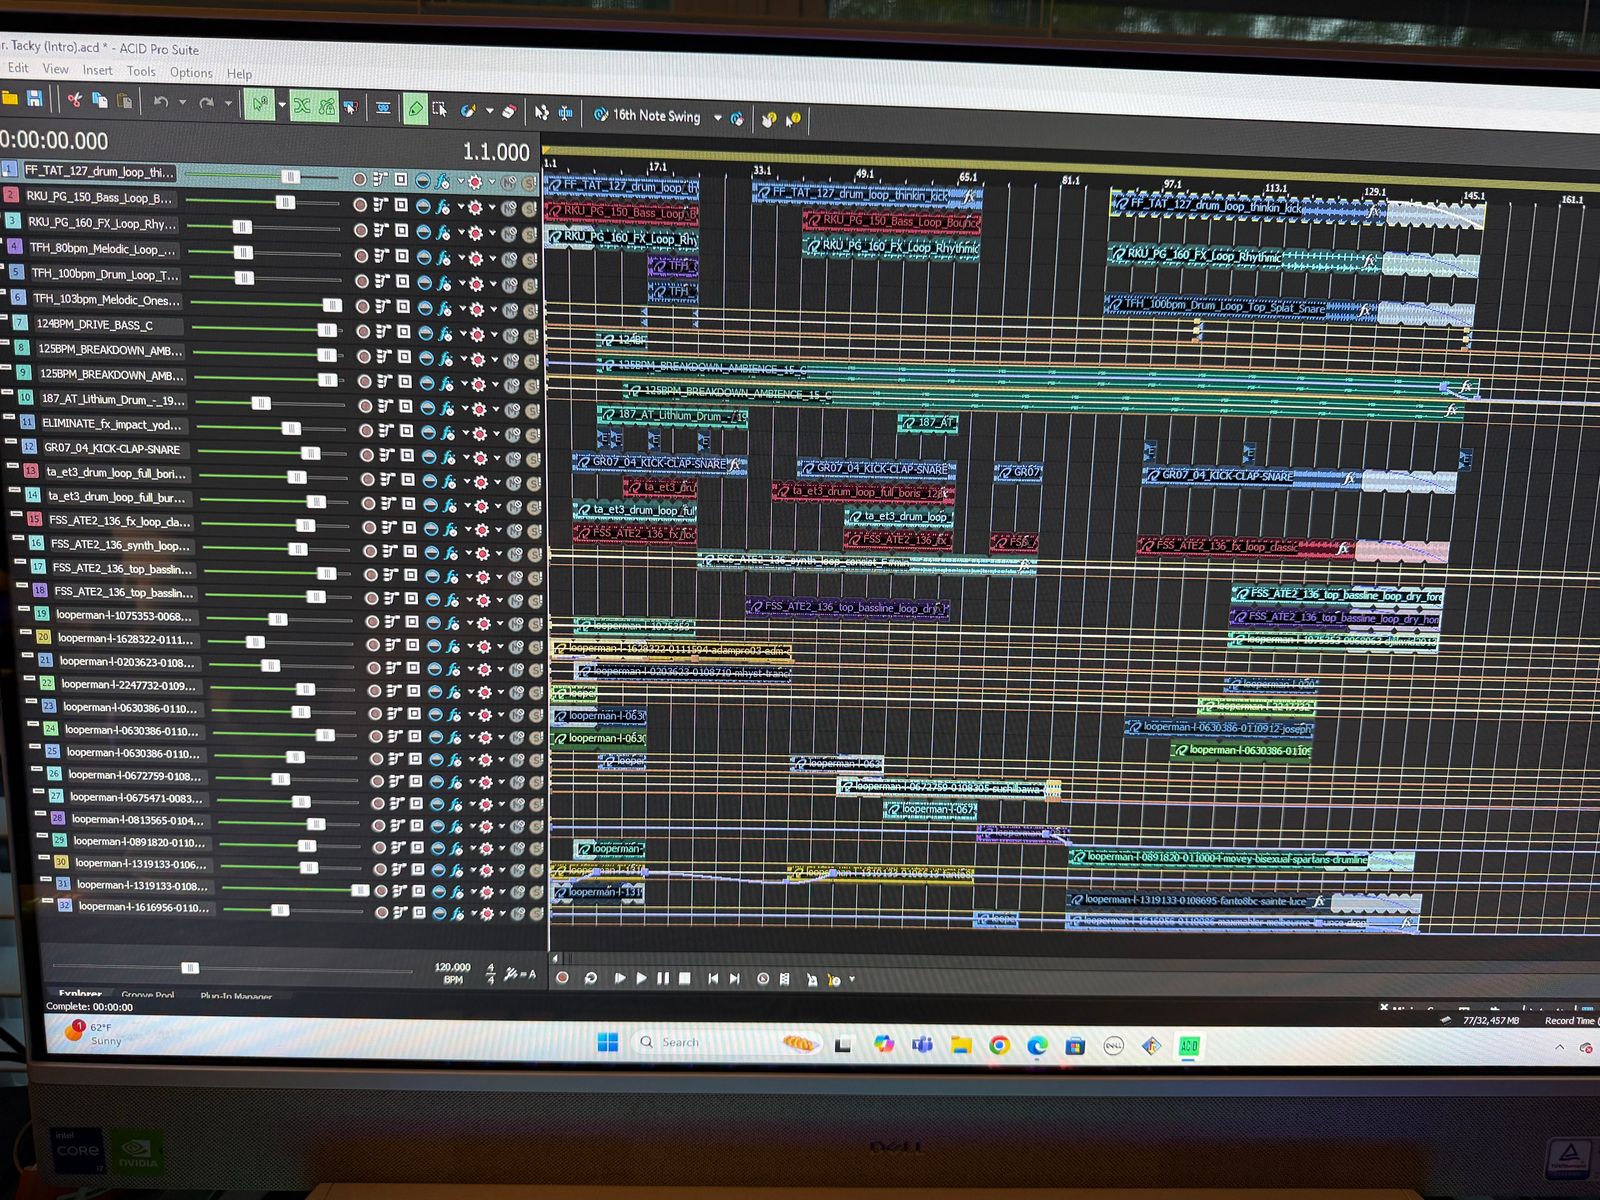The image size is (1600, 1200).
Task: Arm the TFH_80bpm_Melodic_Loop track for record
Action: point(361,256)
